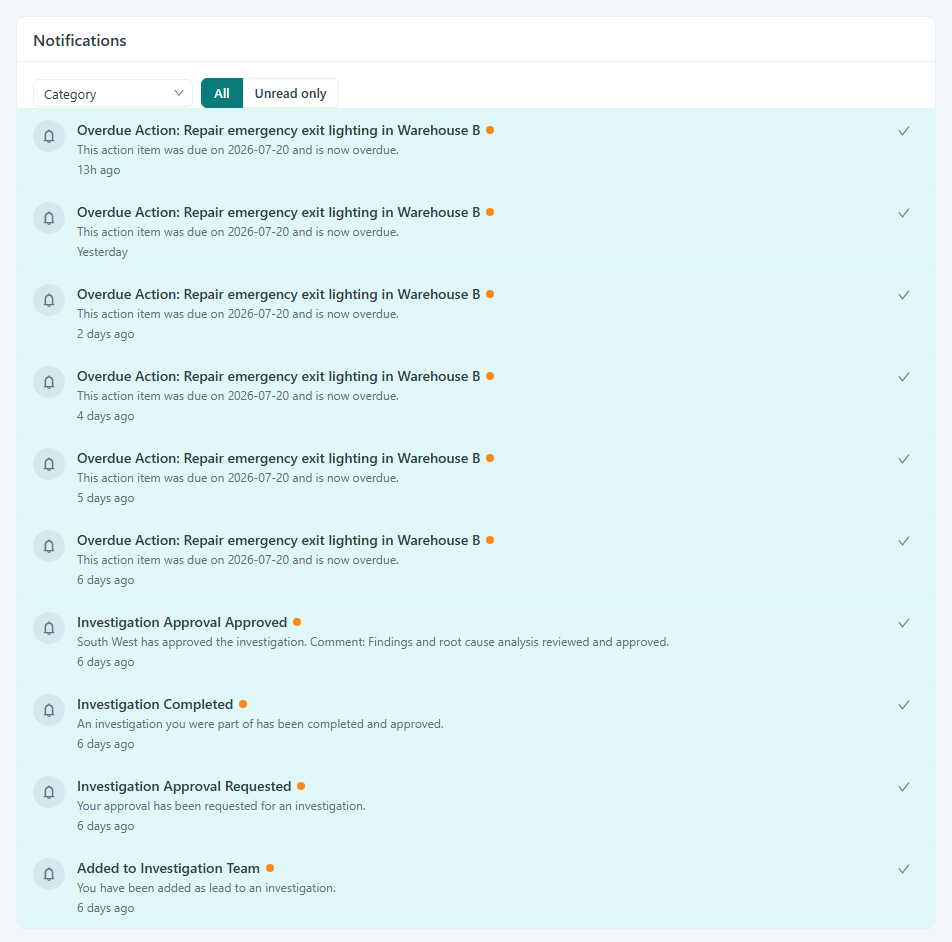Mark the Yesterday overdue notification as read

903,213
